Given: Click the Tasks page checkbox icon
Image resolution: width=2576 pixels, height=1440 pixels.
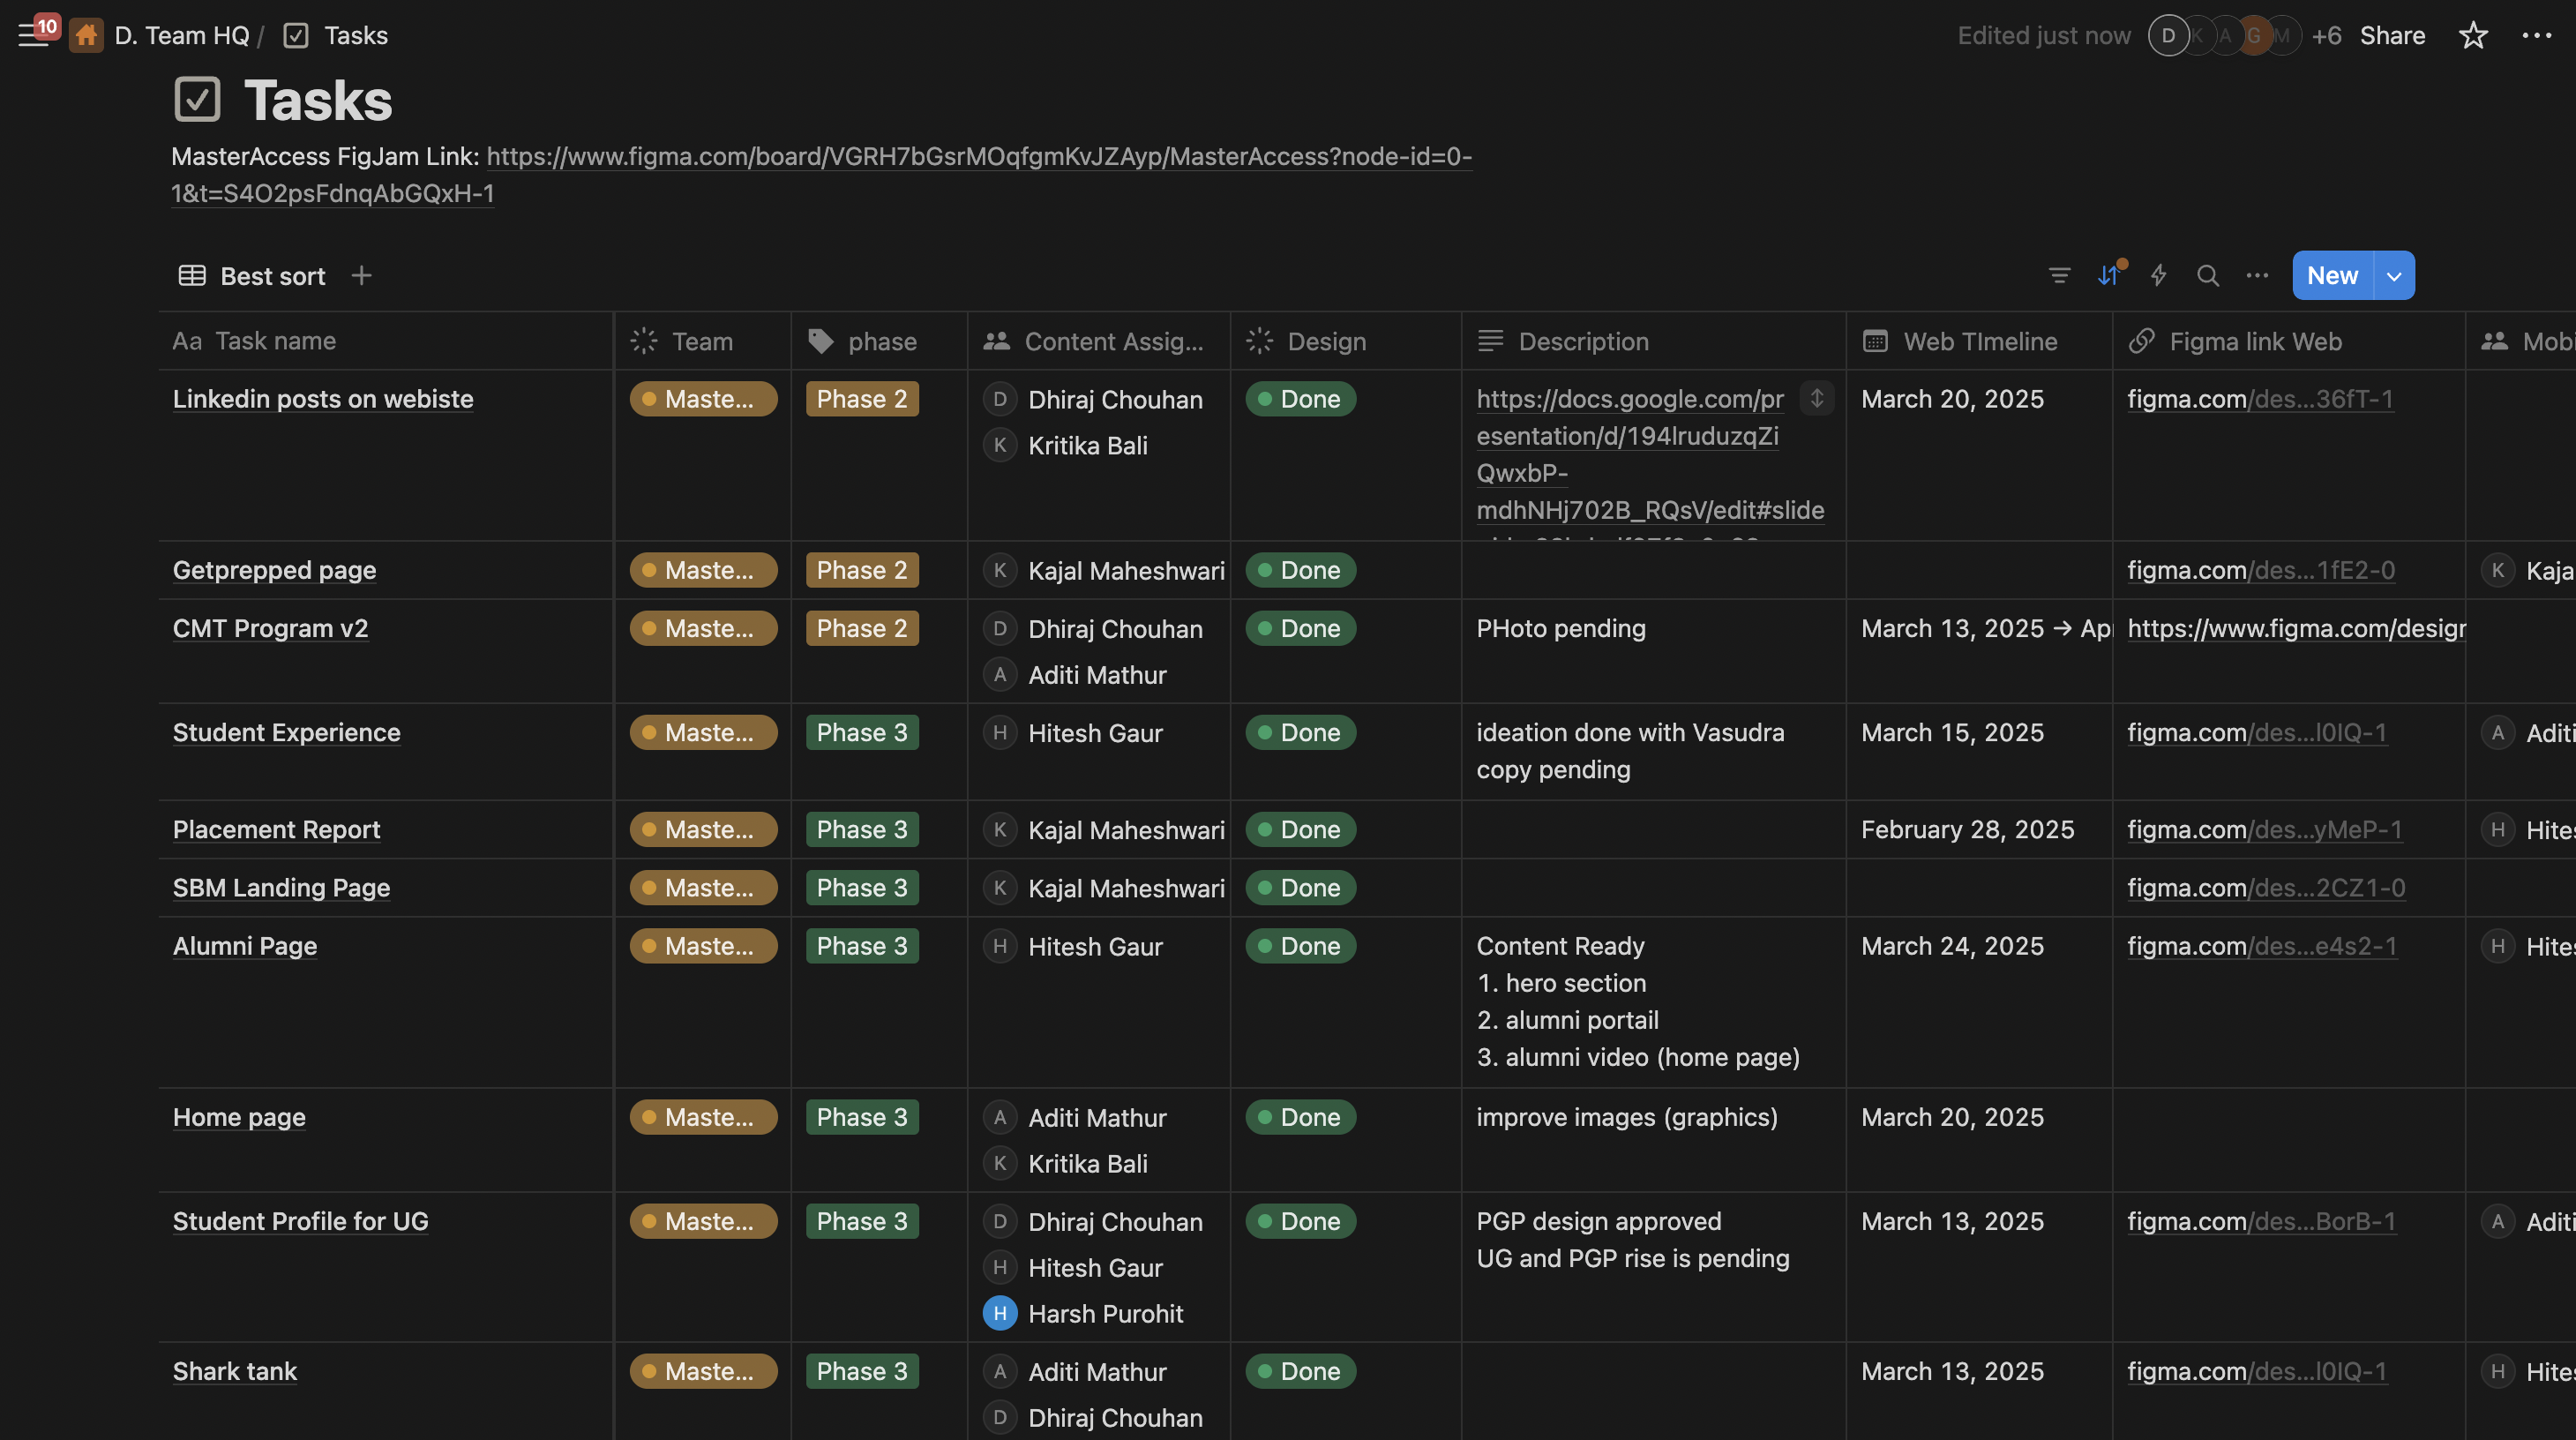Looking at the screenshot, I should [x=197, y=100].
